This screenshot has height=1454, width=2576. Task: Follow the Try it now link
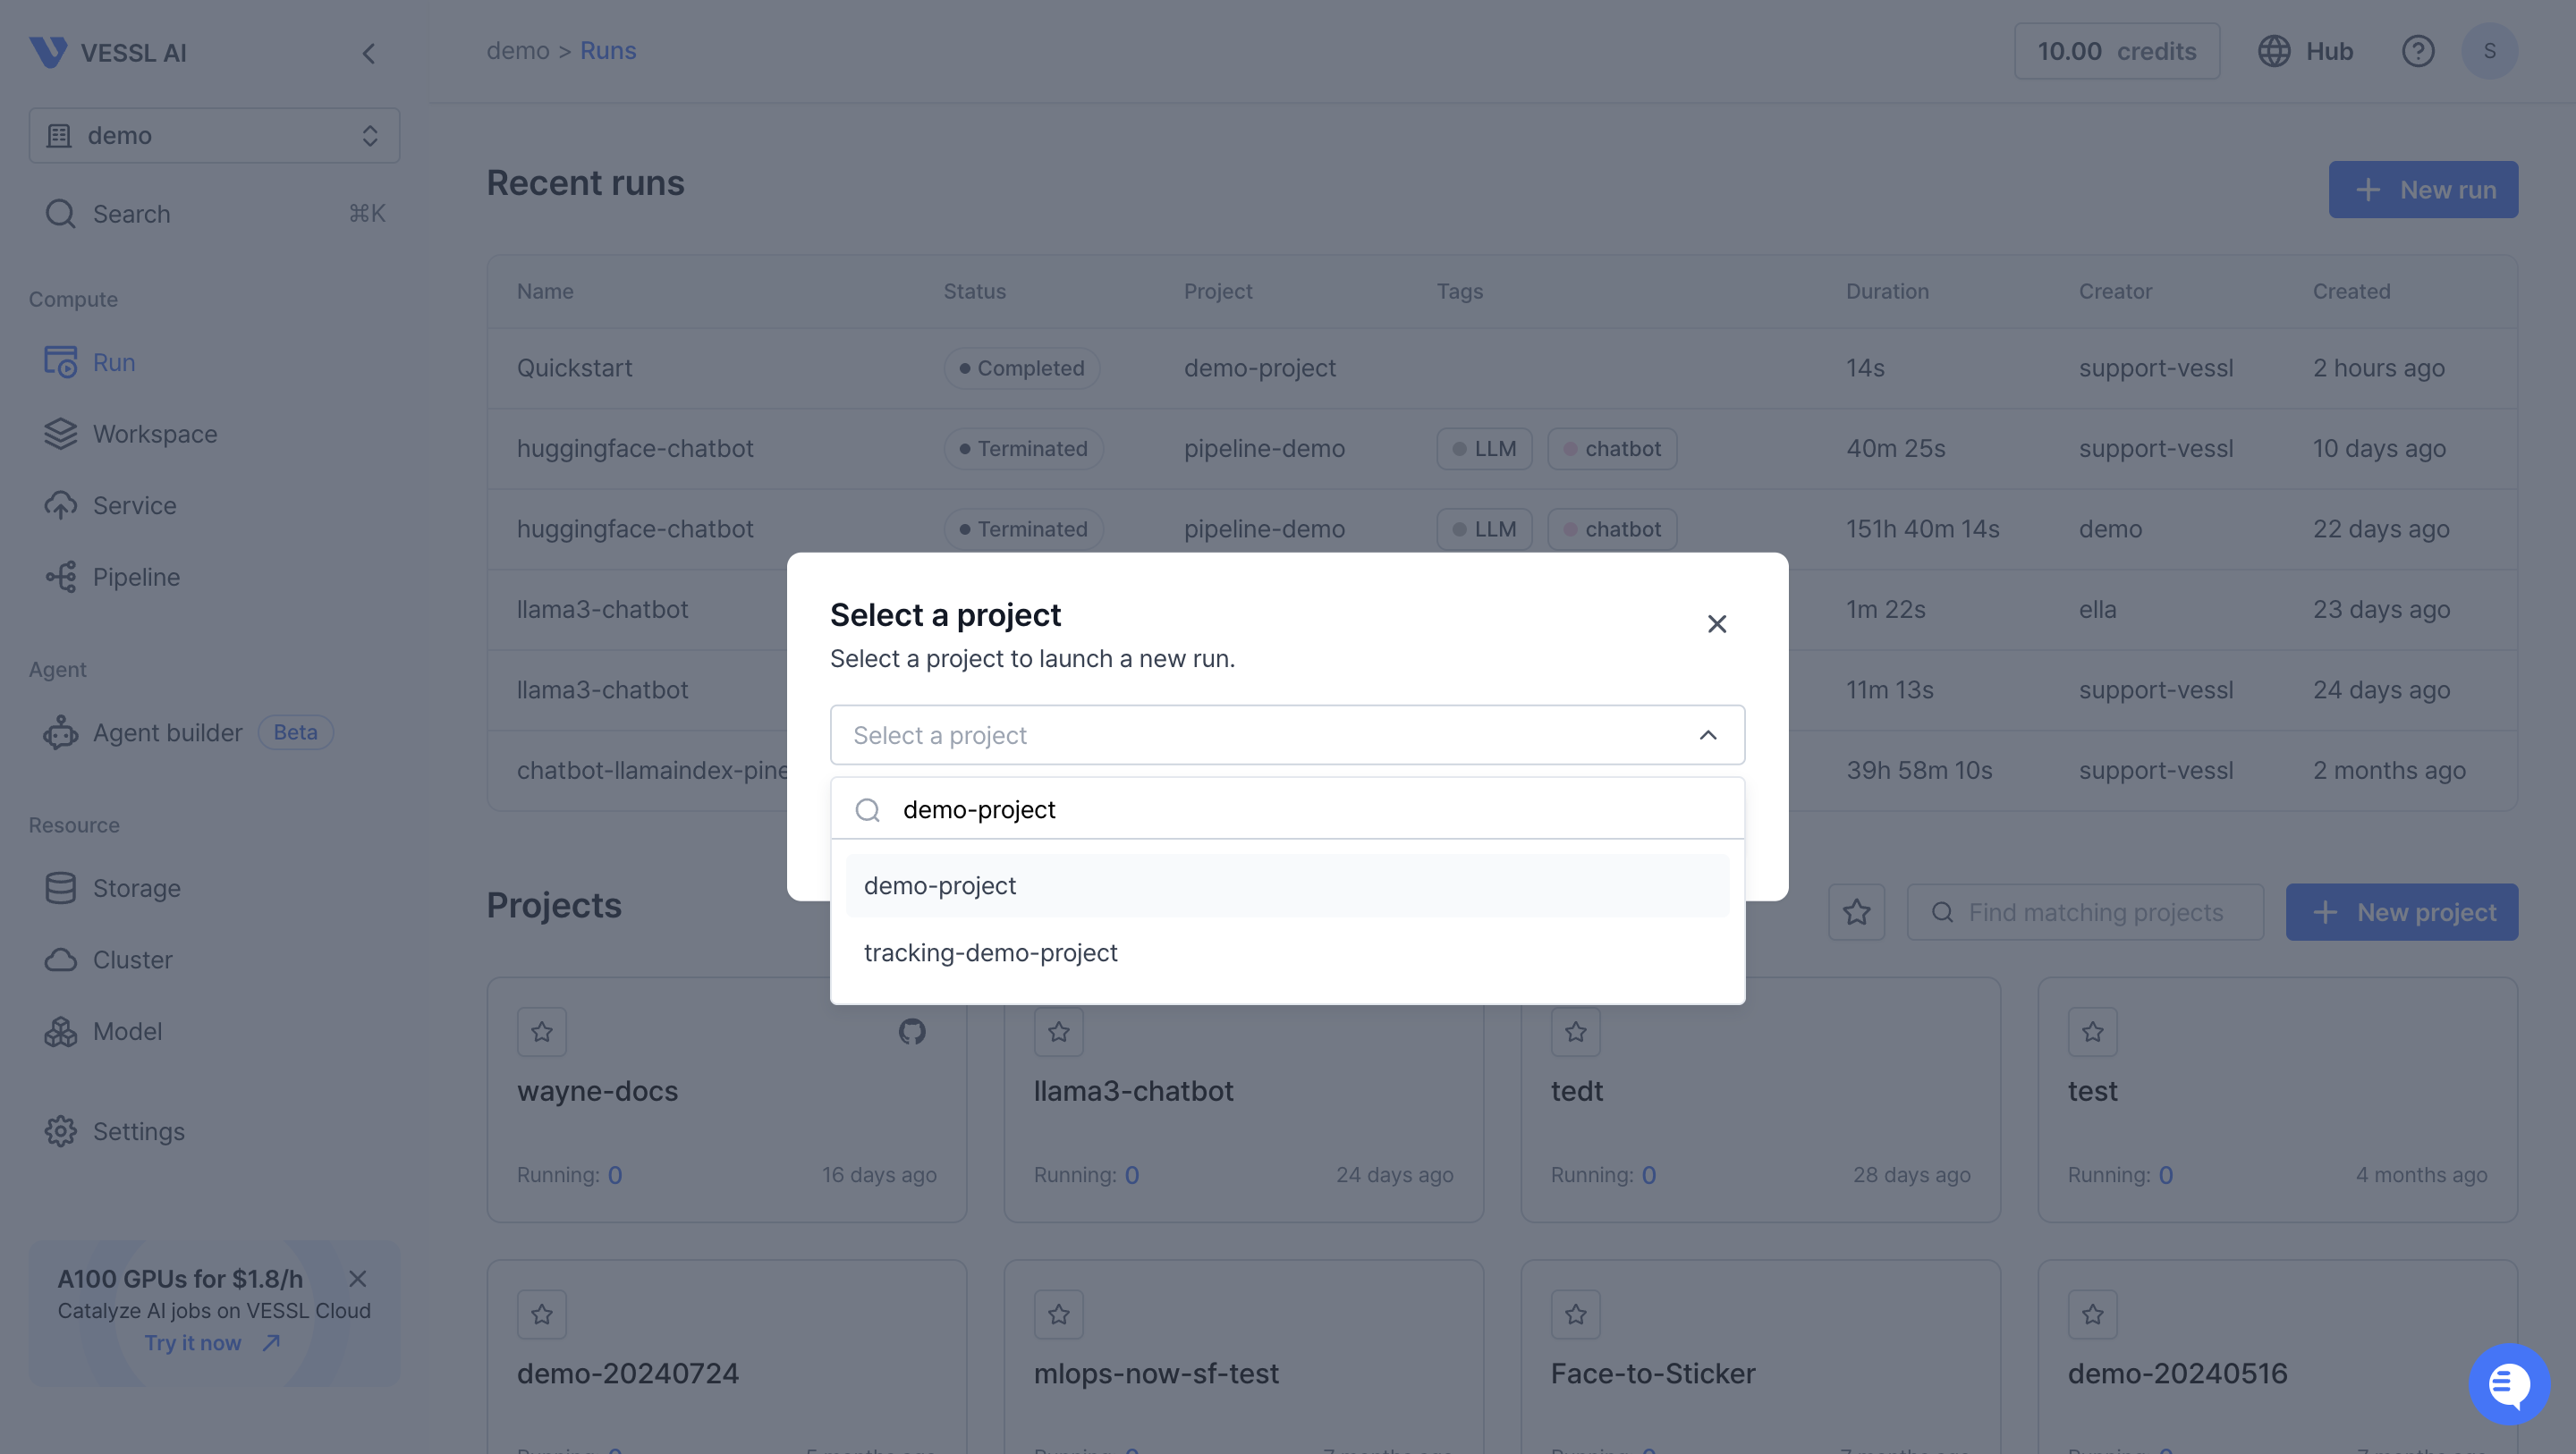point(212,1342)
